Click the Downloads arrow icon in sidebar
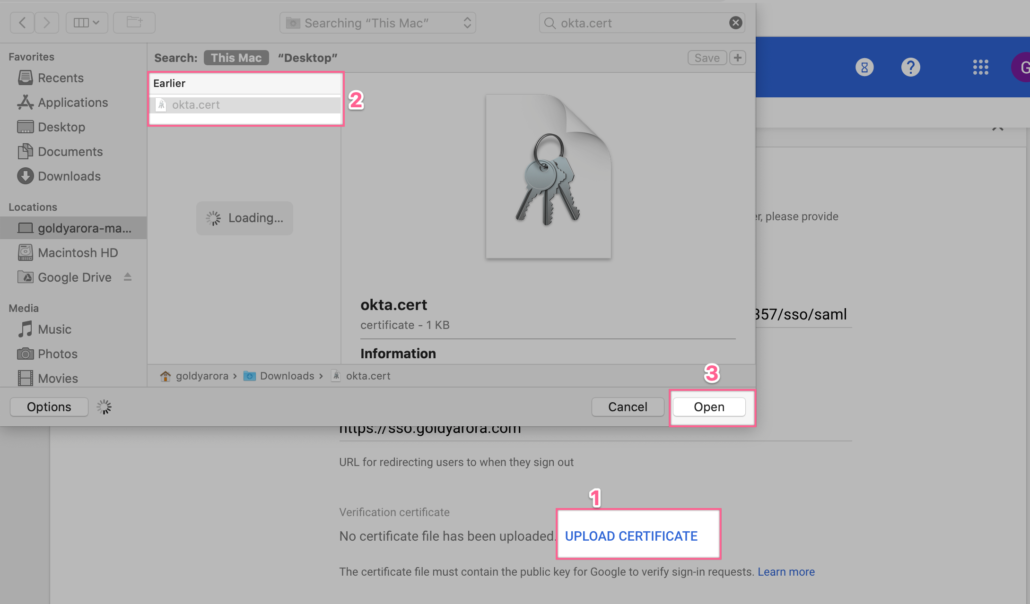Image resolution: width=1030 pixels, height=604 pixels. (x=25, y=176)
